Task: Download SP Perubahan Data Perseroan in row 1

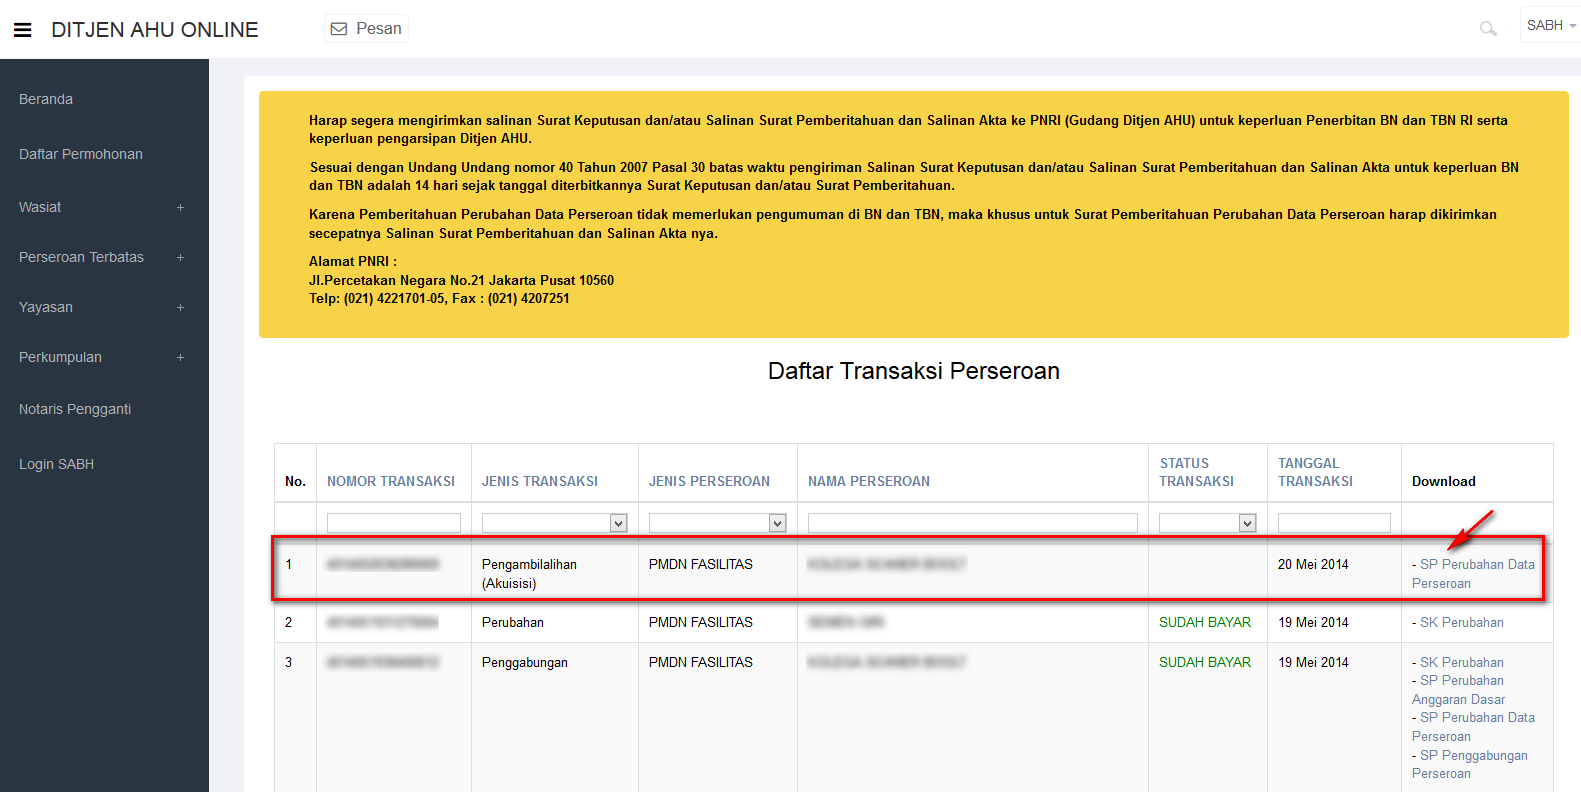Action: point(1476,565)
